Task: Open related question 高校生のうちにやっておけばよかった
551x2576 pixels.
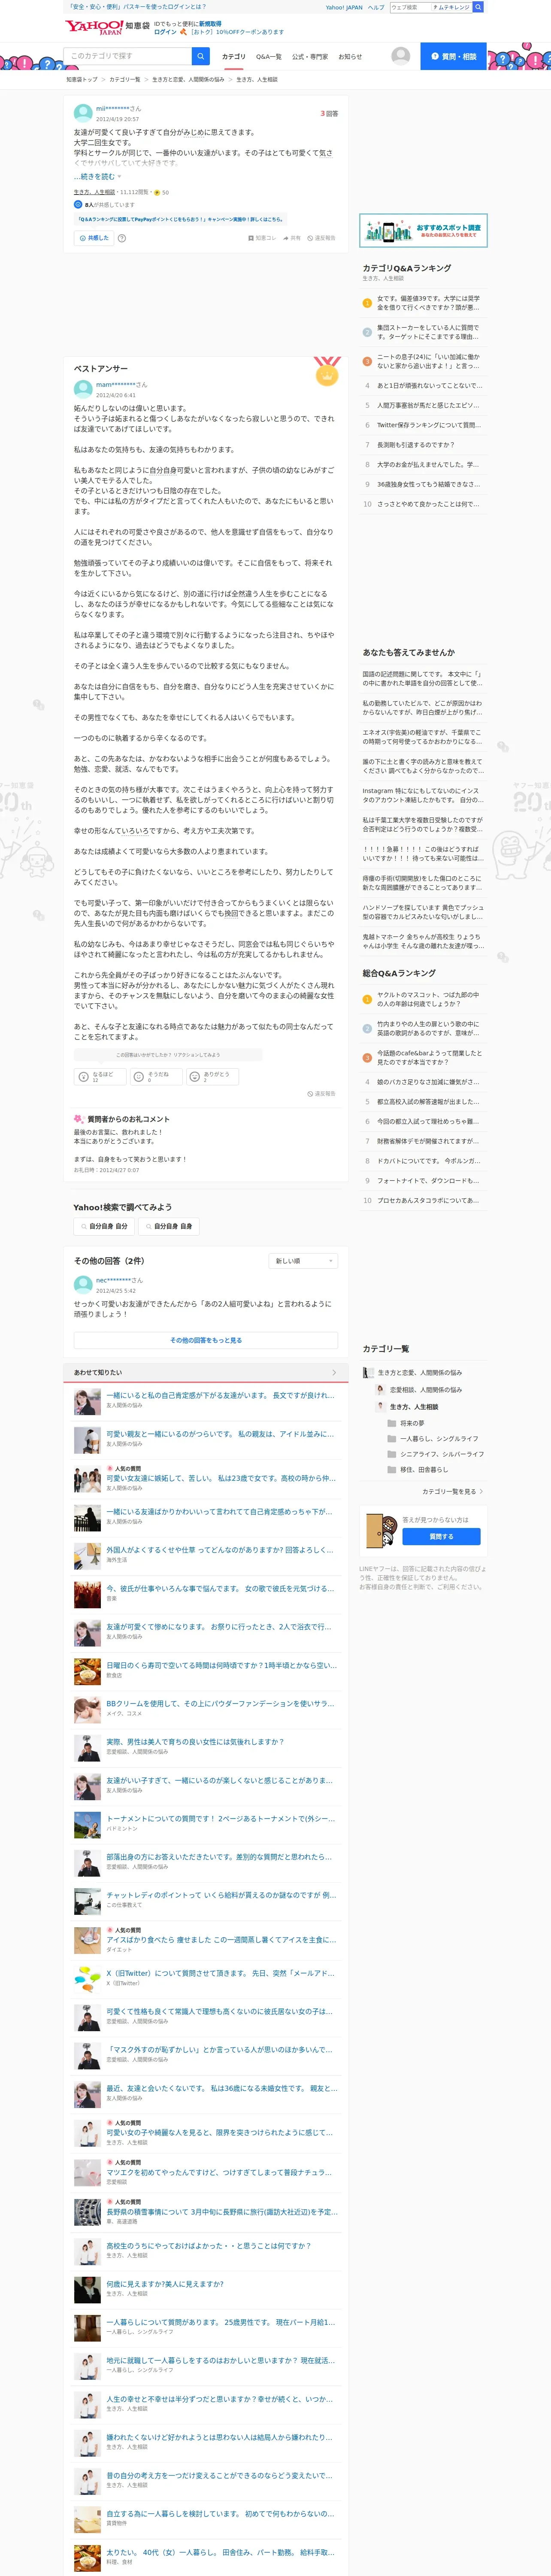Action: point(209,2245)
